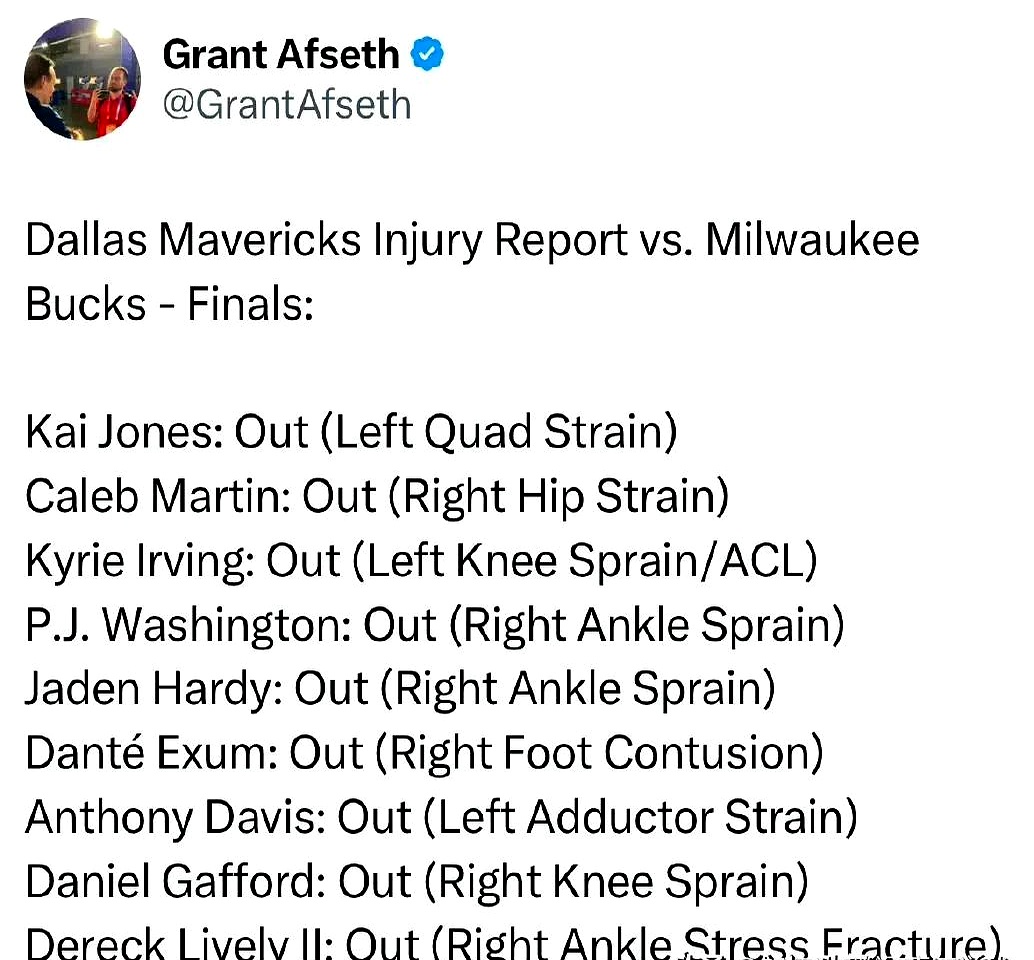The image size is (1034, 960).
Task: Click Grant Afseth's profile avatar photo
Action: click(x=82, y=78)
